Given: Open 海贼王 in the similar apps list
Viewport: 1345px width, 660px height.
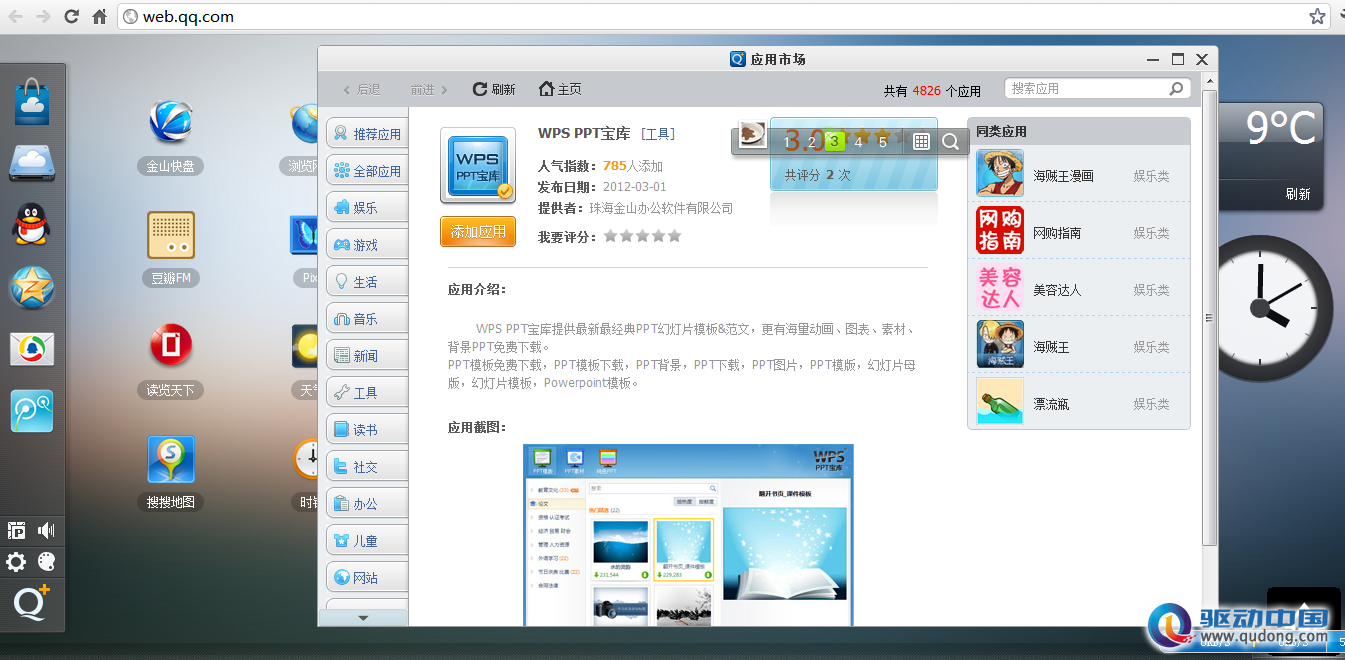Looking at the screenshot, I should click(x=1079, y=346).
